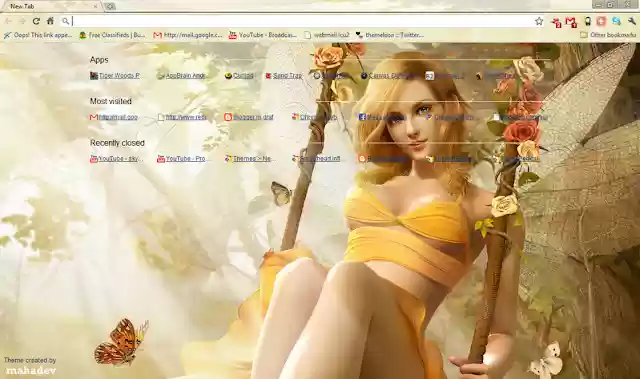The image size is (640, 379).
Task: Open most visited Facebook link
Action: tap(381, 117)
